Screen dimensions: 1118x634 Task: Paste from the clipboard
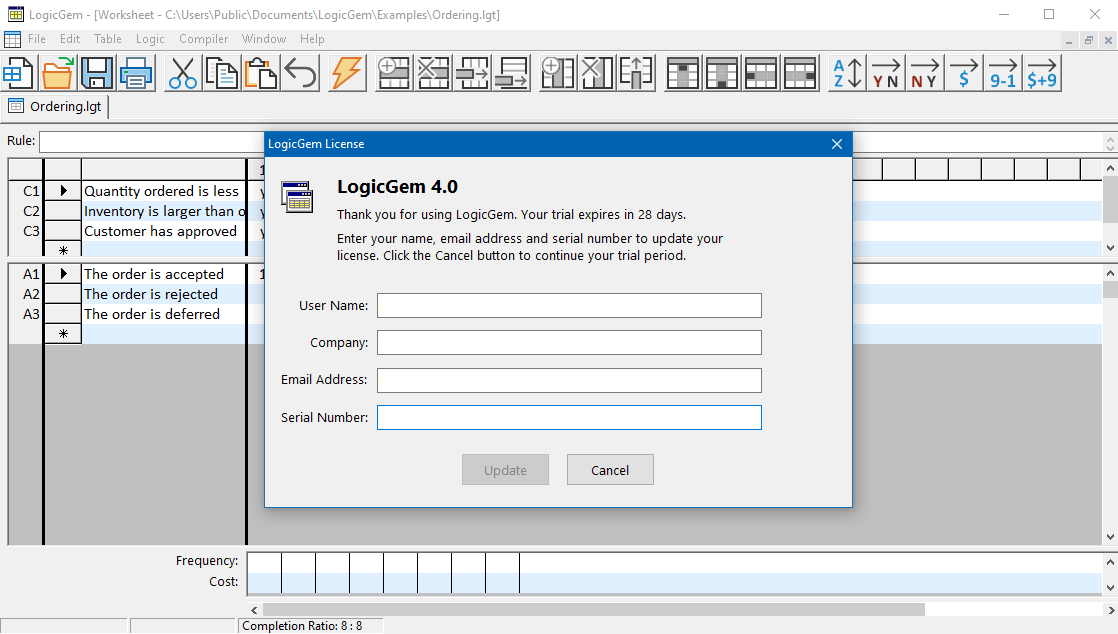click(260, 72)
